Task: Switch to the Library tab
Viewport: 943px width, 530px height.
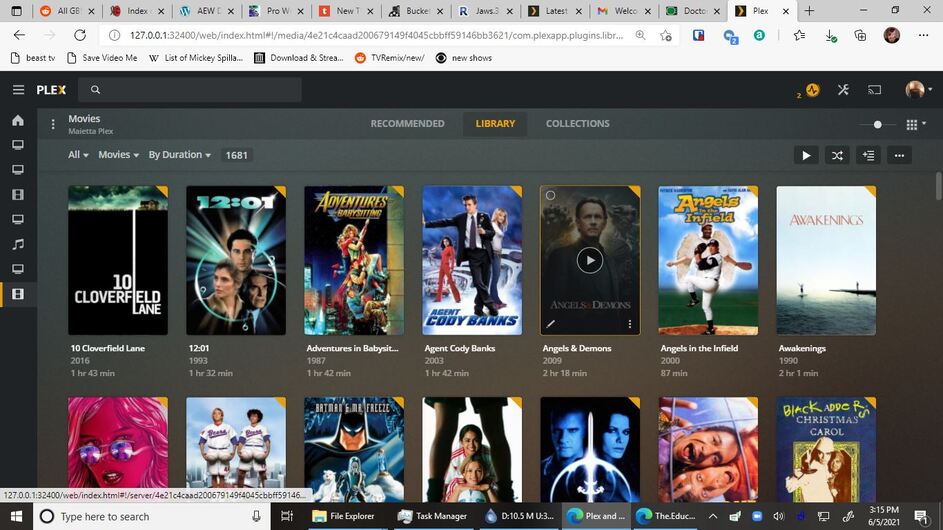Action: [x=495, y=123]
